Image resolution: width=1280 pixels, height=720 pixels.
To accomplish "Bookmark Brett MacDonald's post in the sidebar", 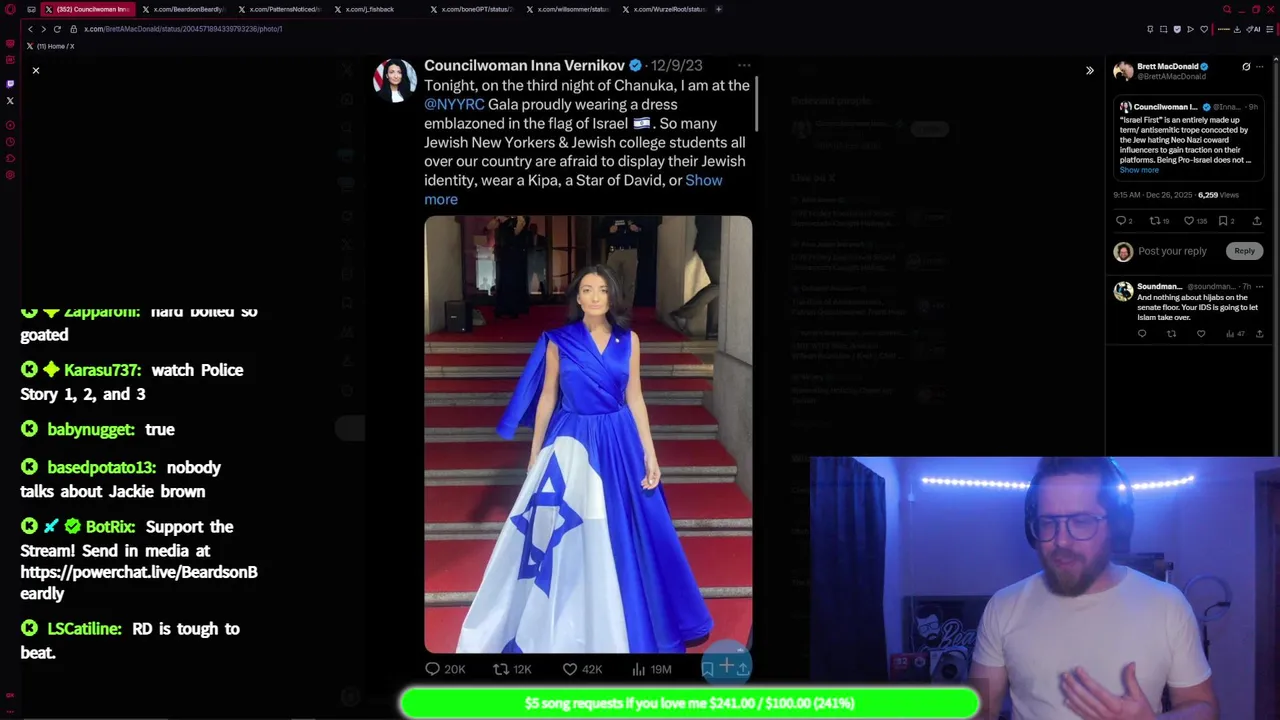I will pos(1223,221).
